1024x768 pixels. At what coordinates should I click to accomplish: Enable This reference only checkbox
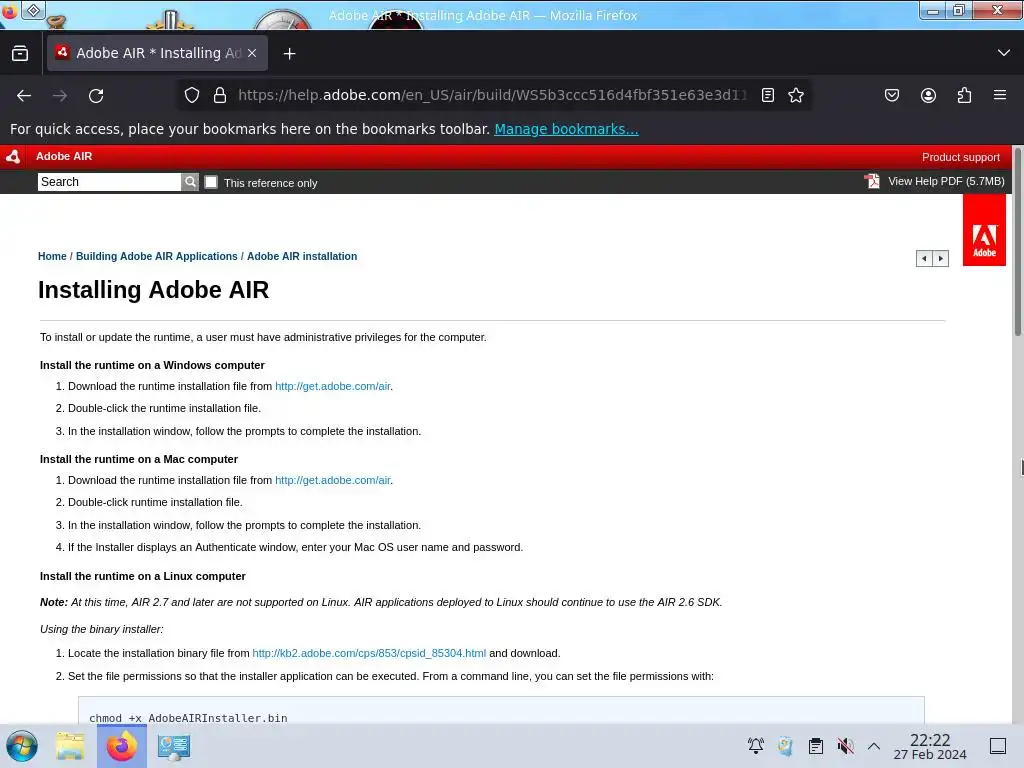pos(211,182)
